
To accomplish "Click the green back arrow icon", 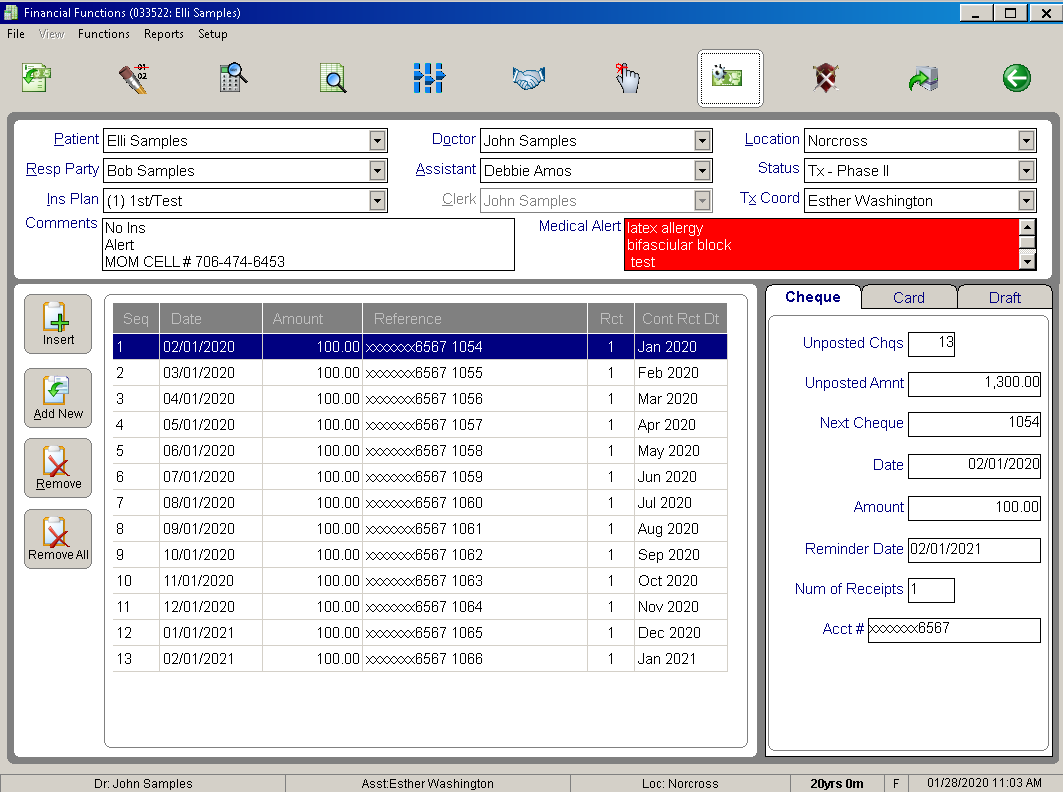I will click(1017, 78).
